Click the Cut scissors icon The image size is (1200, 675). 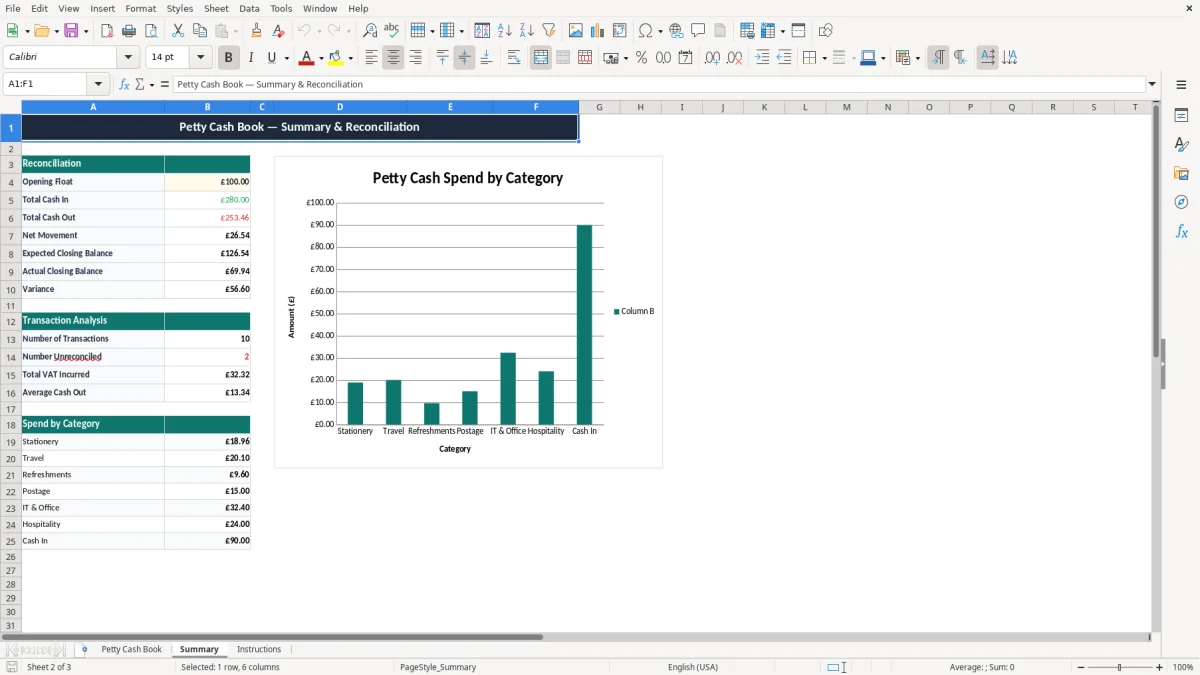click(x=178, y=31)
